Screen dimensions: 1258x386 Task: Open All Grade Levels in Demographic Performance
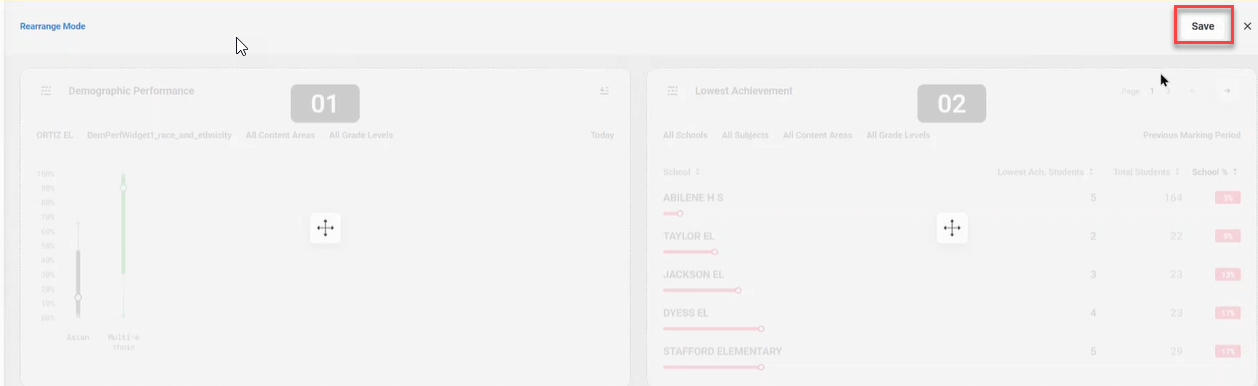[361, 135]
